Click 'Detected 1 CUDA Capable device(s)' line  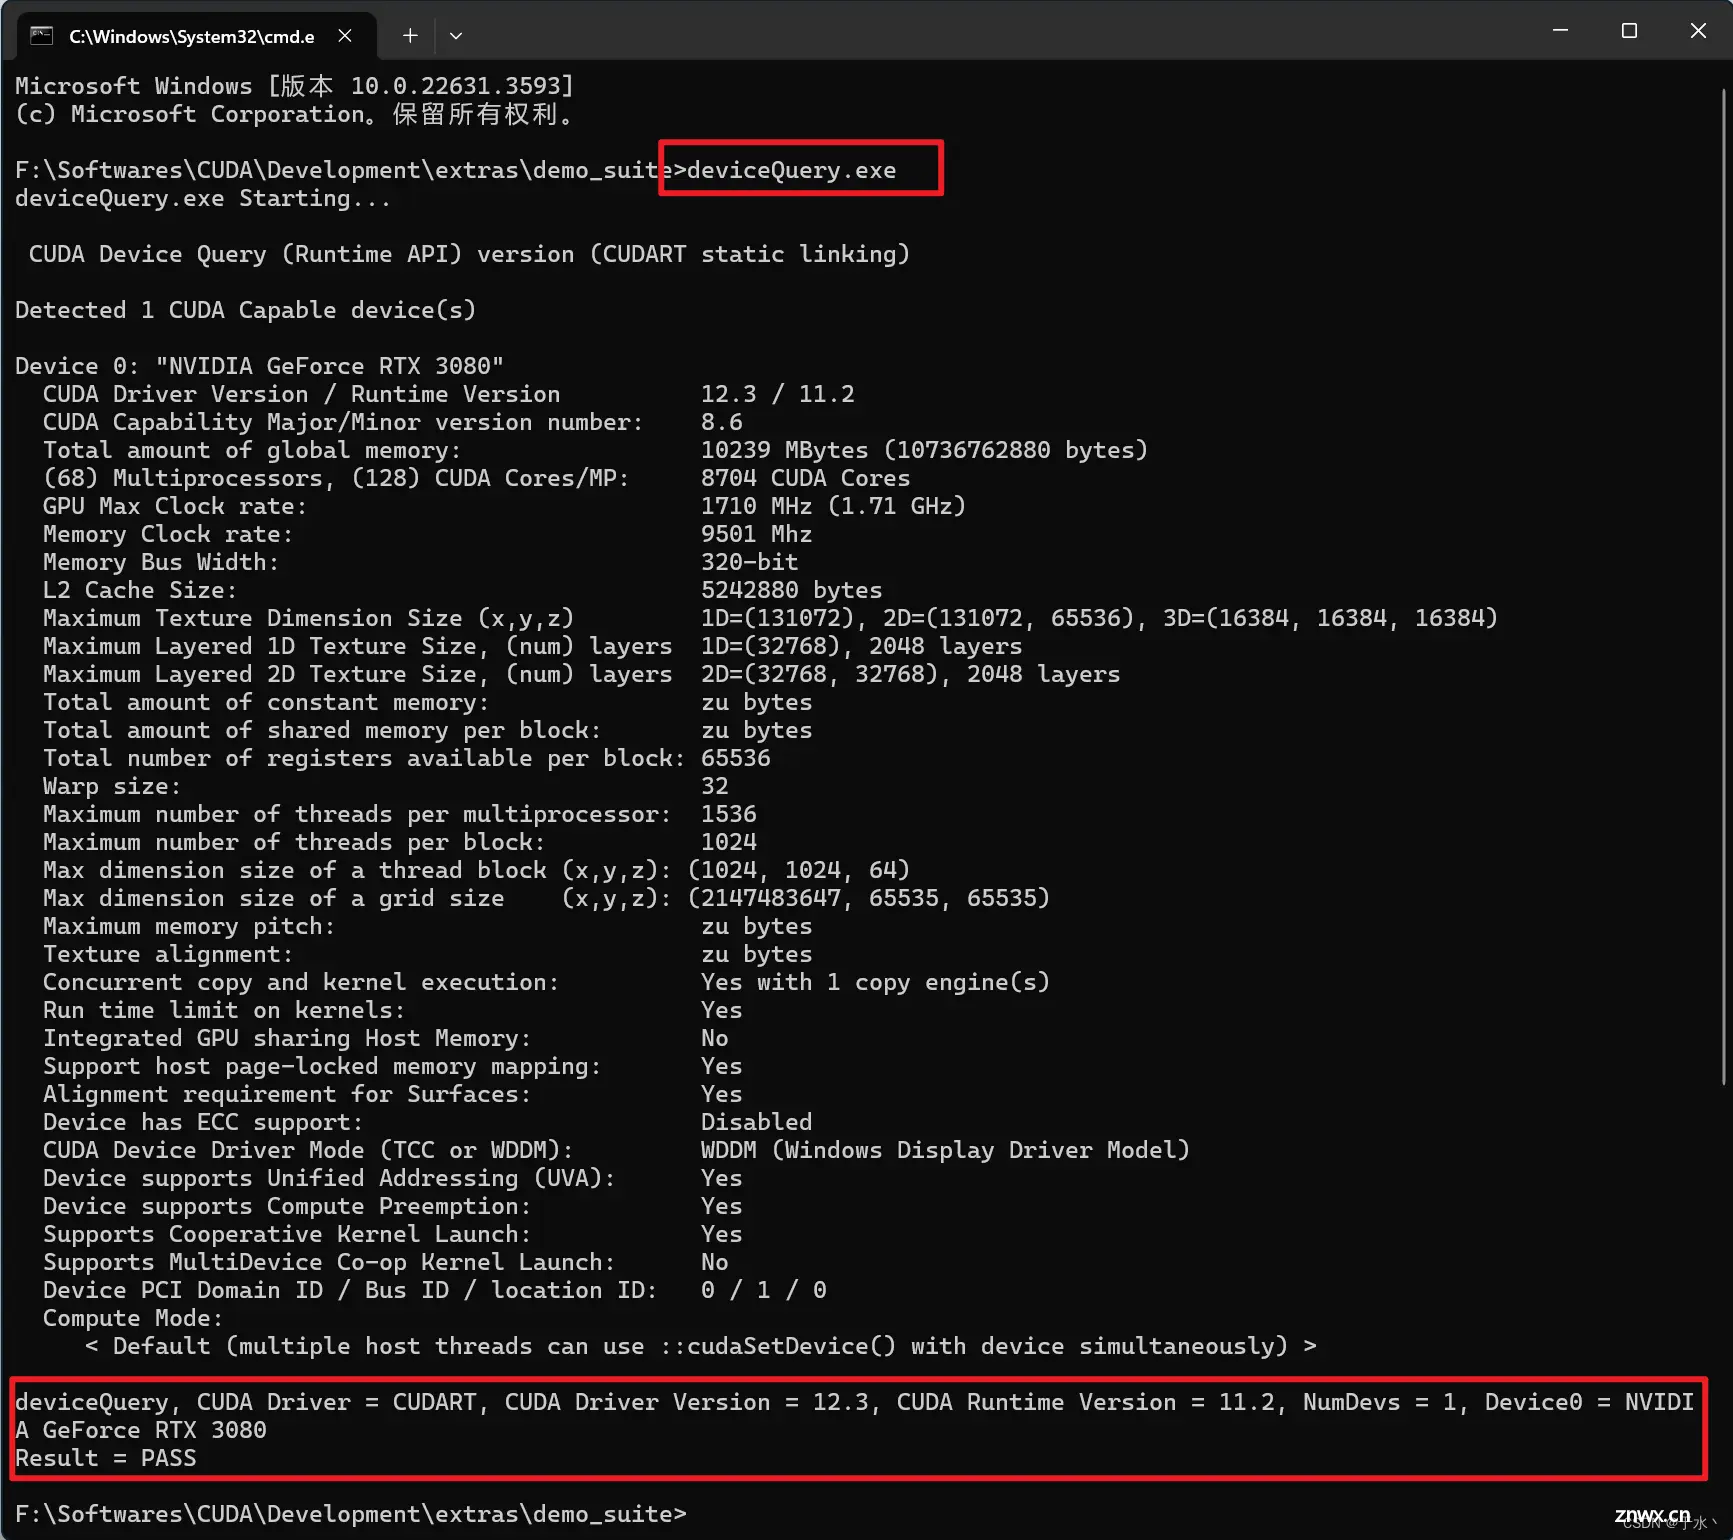coord(246,310)
